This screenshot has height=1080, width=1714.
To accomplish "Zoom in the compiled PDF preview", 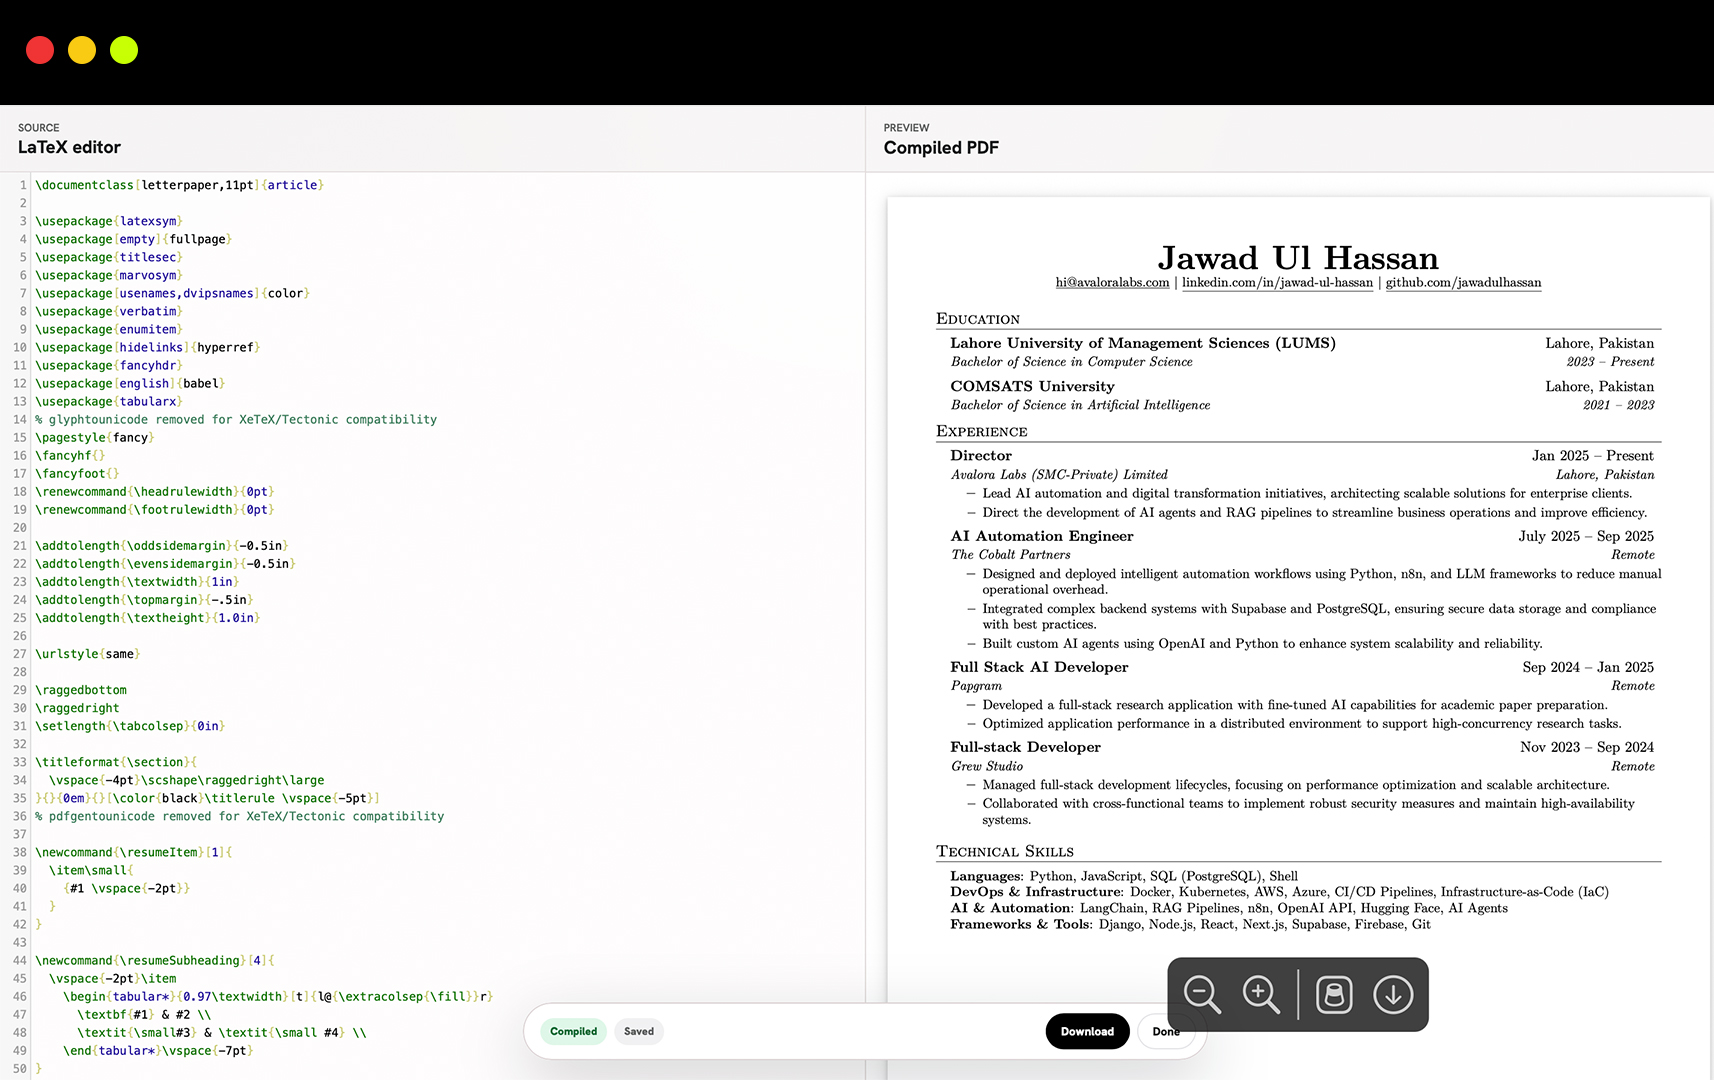I will click(1261, 995).
